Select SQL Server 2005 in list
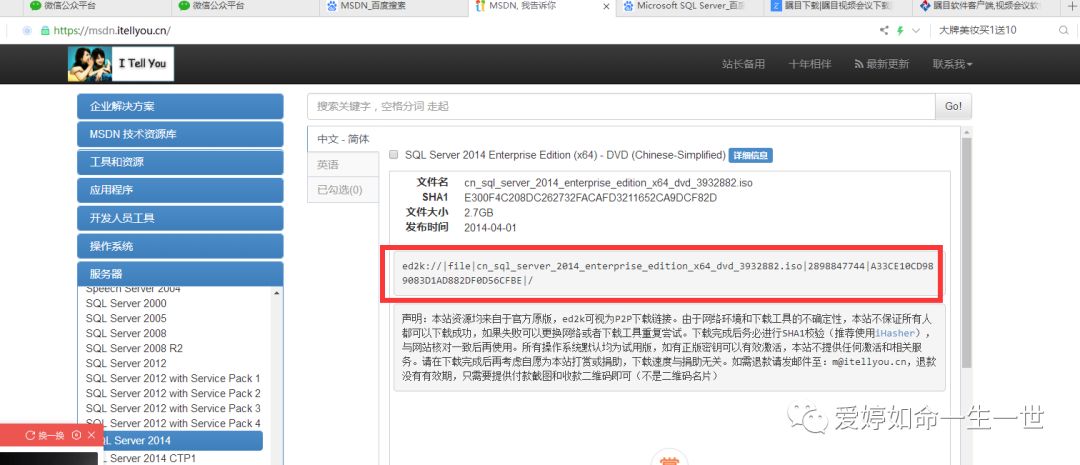The image size is (1080, 465). coord(126,318)
